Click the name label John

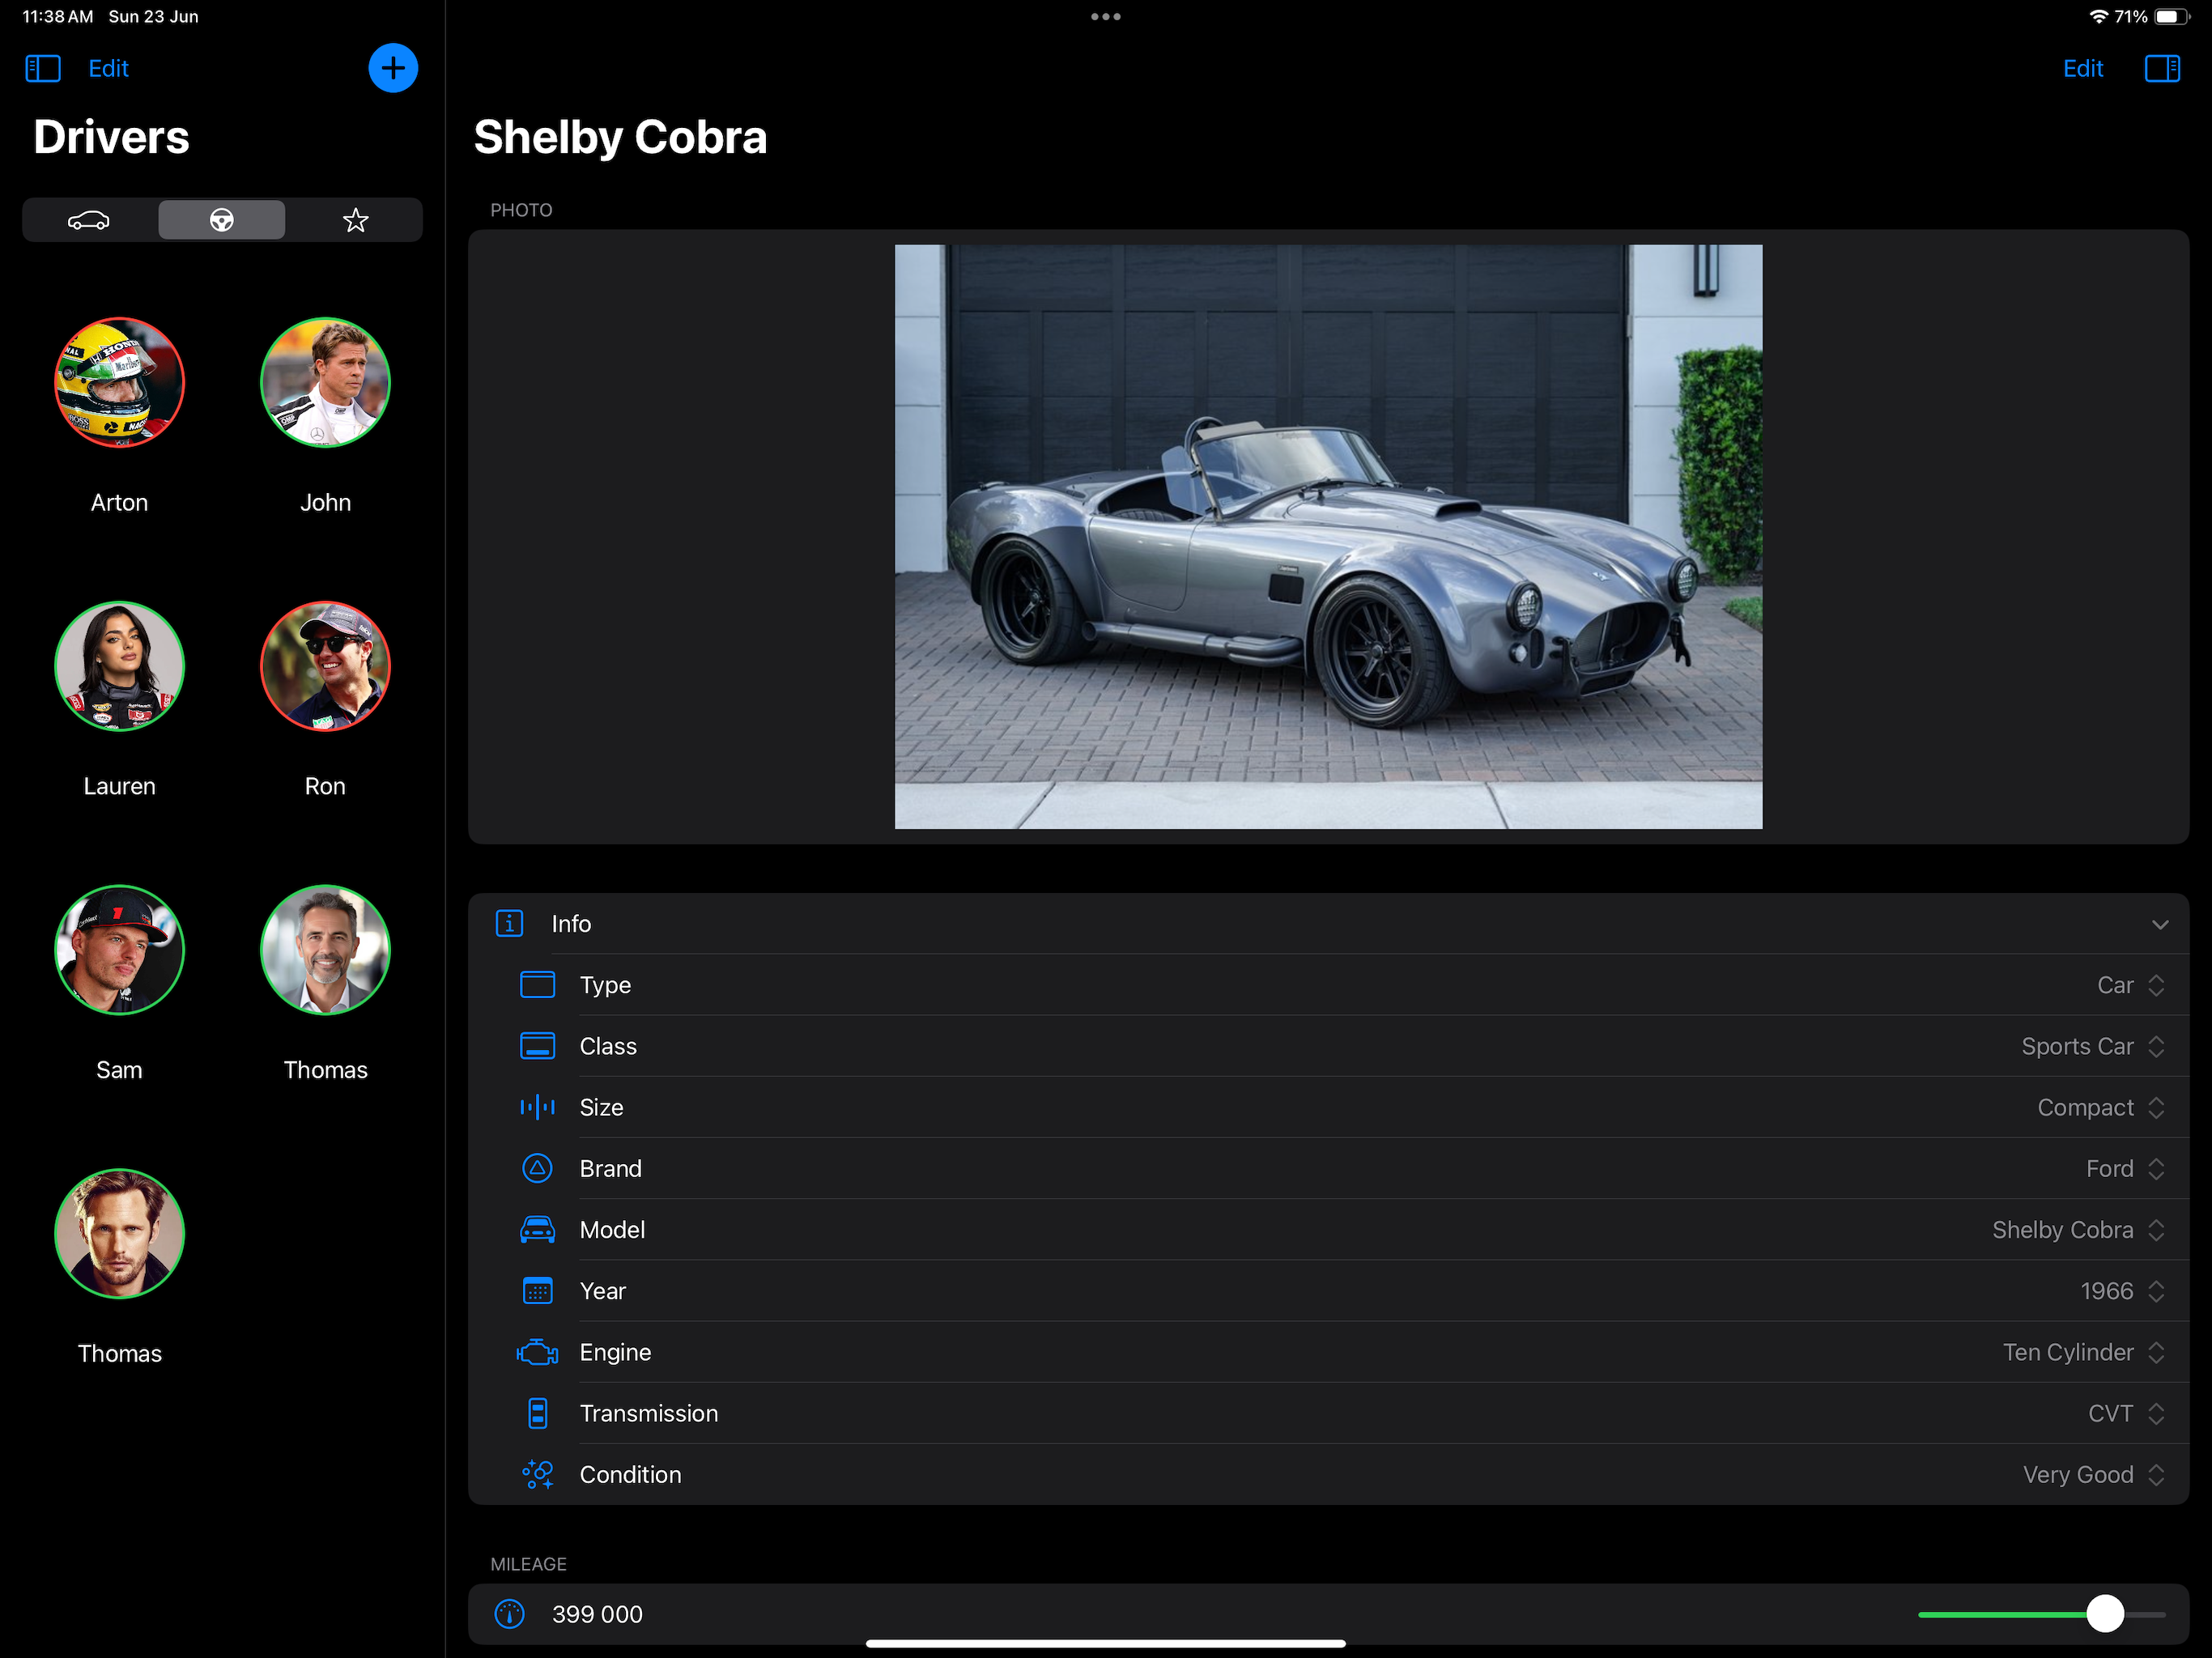click(325, 502)
